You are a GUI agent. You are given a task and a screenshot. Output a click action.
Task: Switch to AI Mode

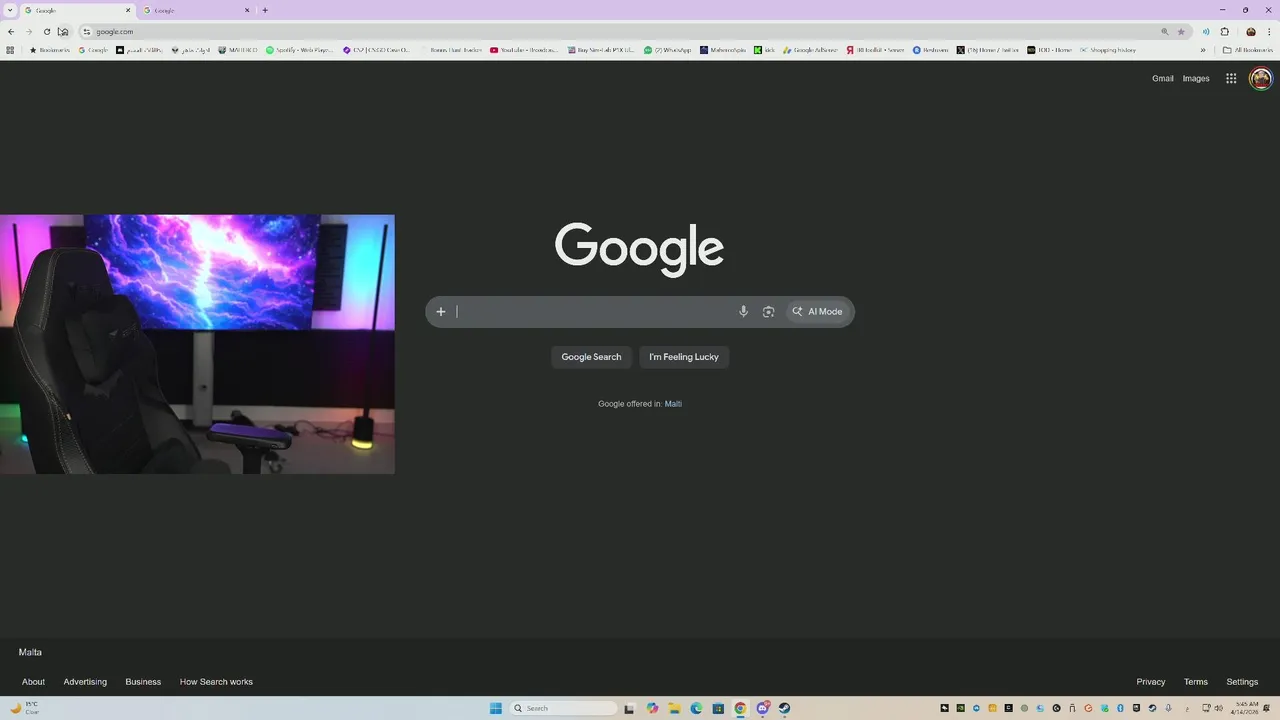(x=818, y=312)
